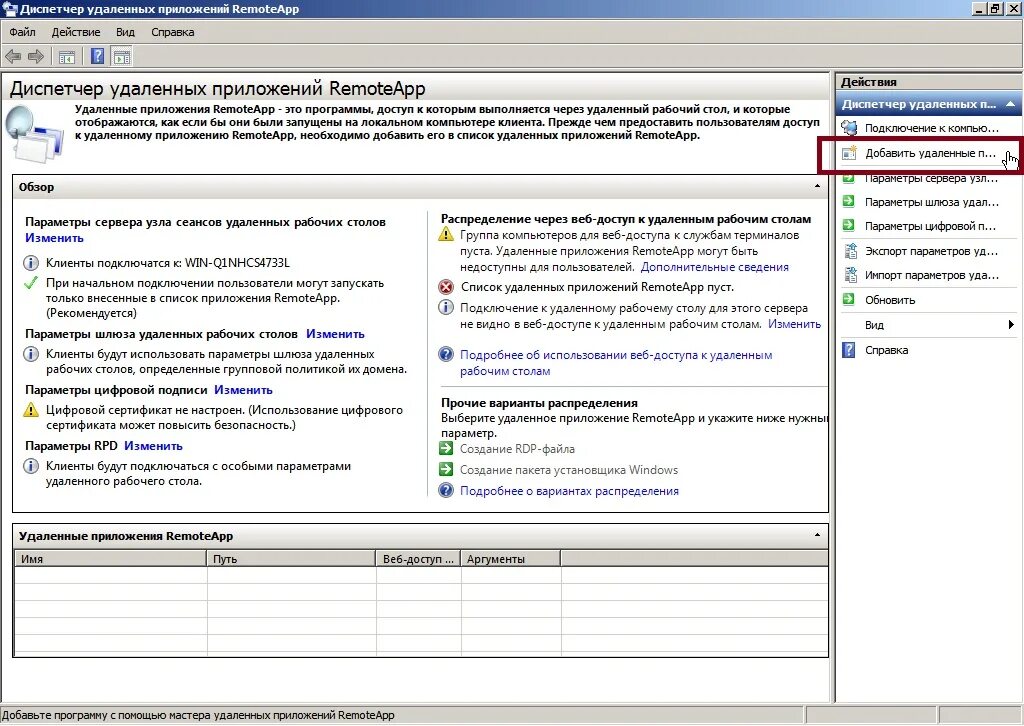Click Изменить next to Параметры цифровой подписи
The image size is (1024, 726).
point(243,390)
